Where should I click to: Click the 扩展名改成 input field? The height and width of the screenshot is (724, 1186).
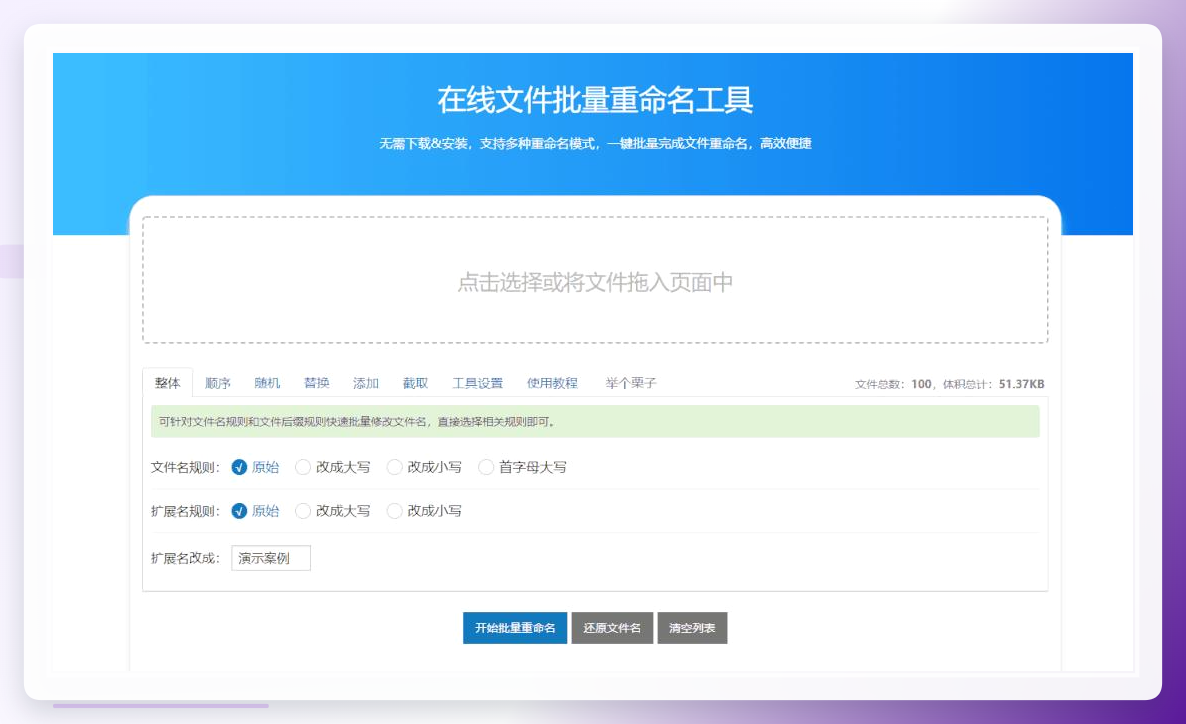coord(271,558)
